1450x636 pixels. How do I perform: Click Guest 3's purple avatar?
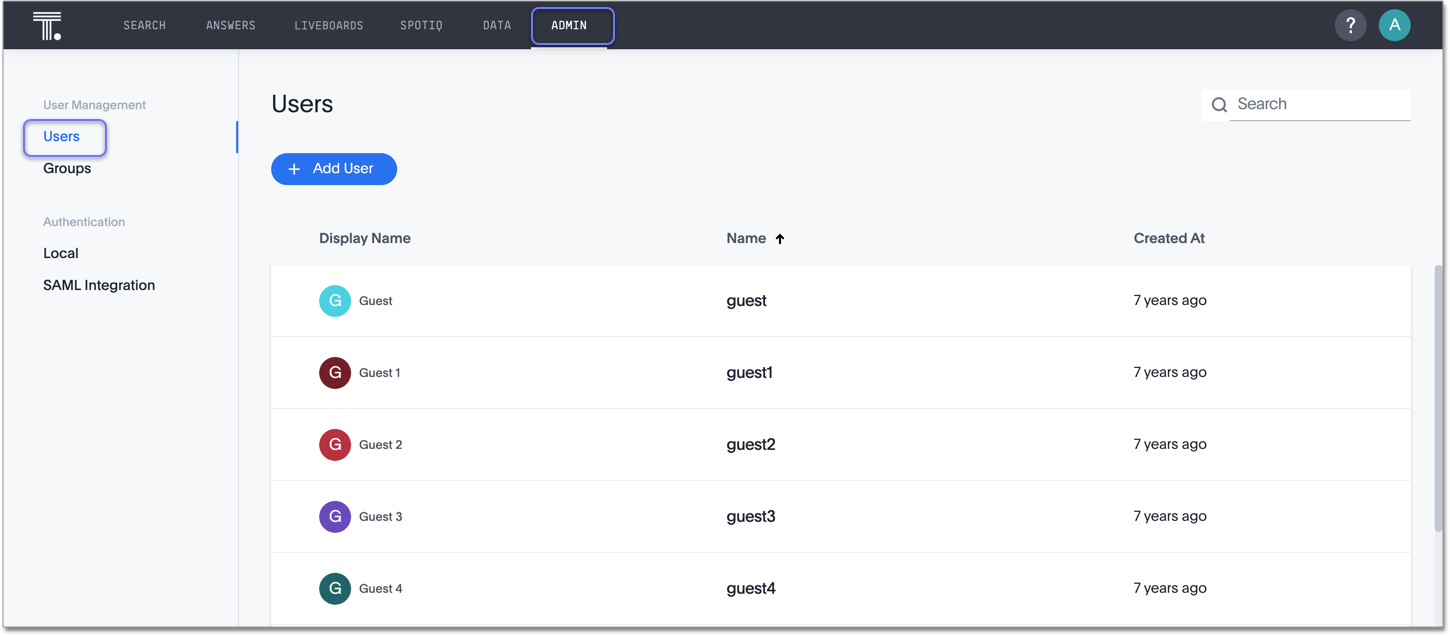tap(334, 516)
